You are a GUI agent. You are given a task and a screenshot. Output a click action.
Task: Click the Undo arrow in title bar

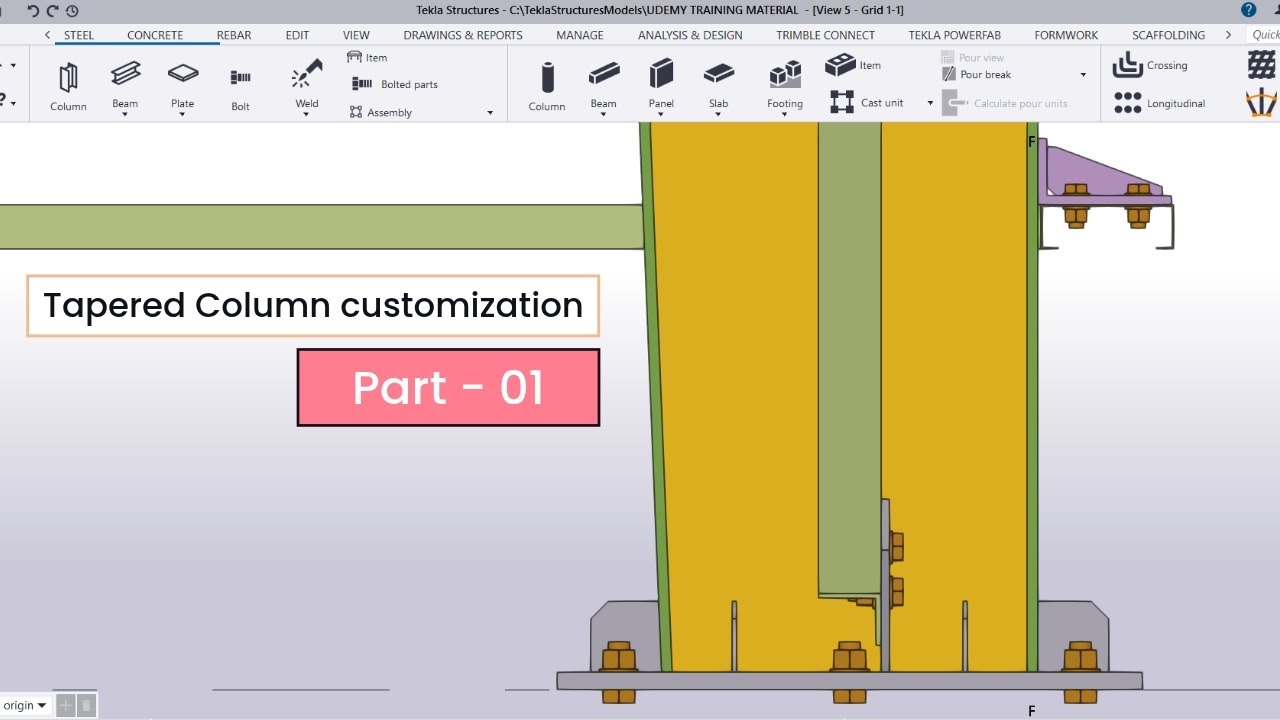pos(34,10)
